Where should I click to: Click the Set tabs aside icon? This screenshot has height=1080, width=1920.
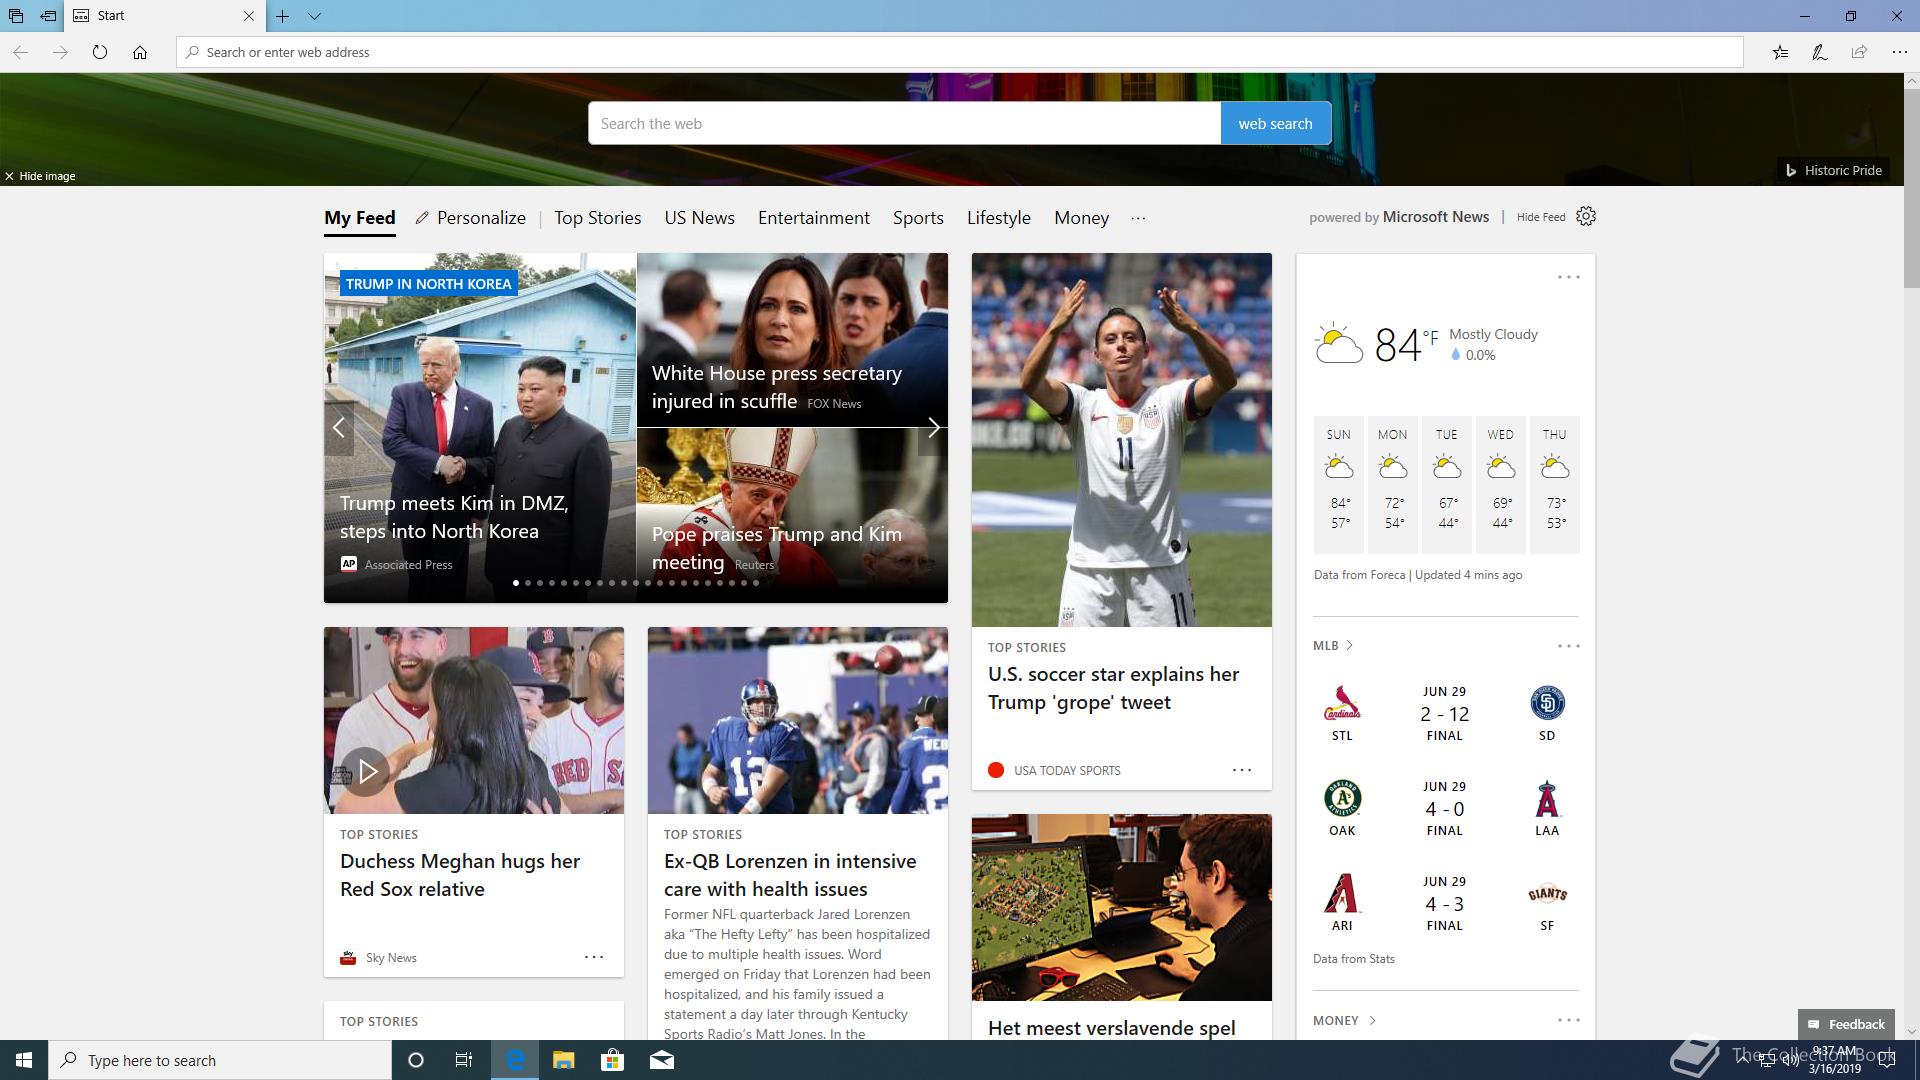coord(48,16)
